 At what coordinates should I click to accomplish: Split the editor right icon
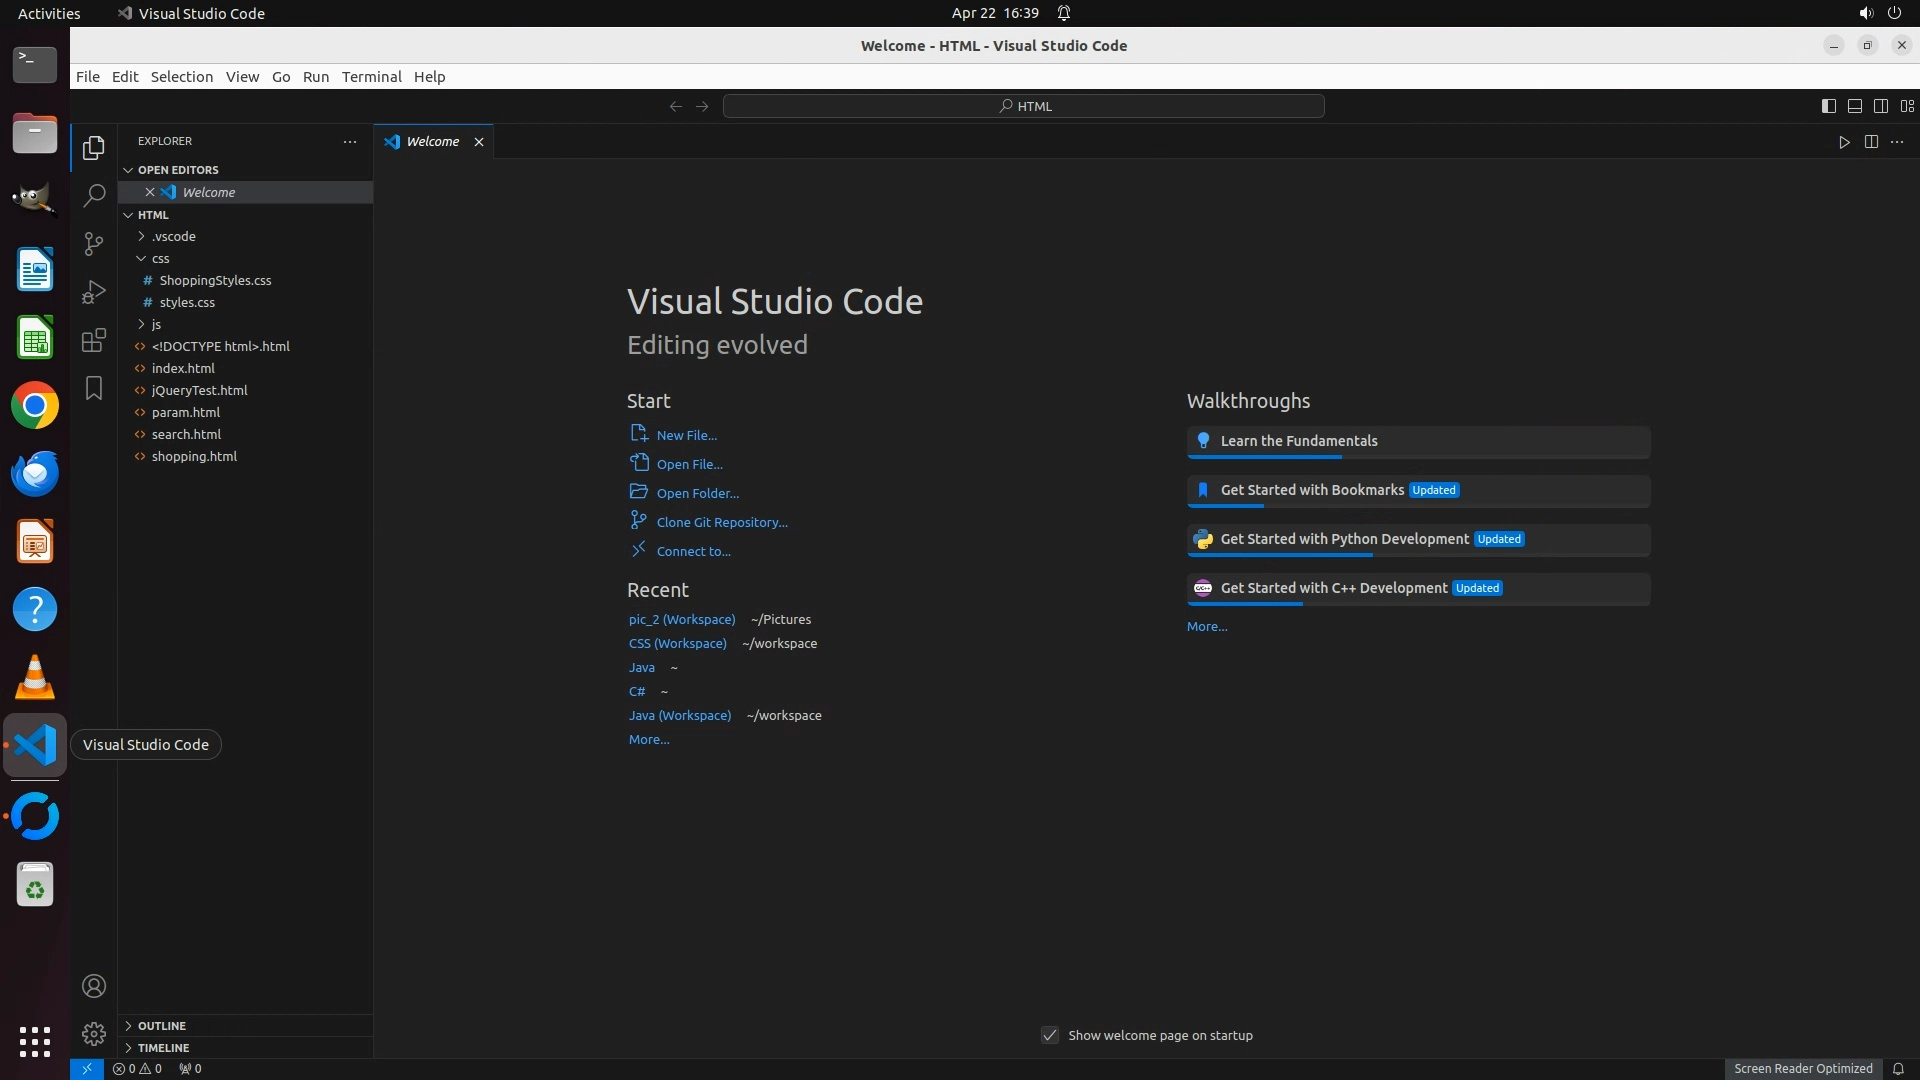pyautogui.click(x=1871, y=142)
